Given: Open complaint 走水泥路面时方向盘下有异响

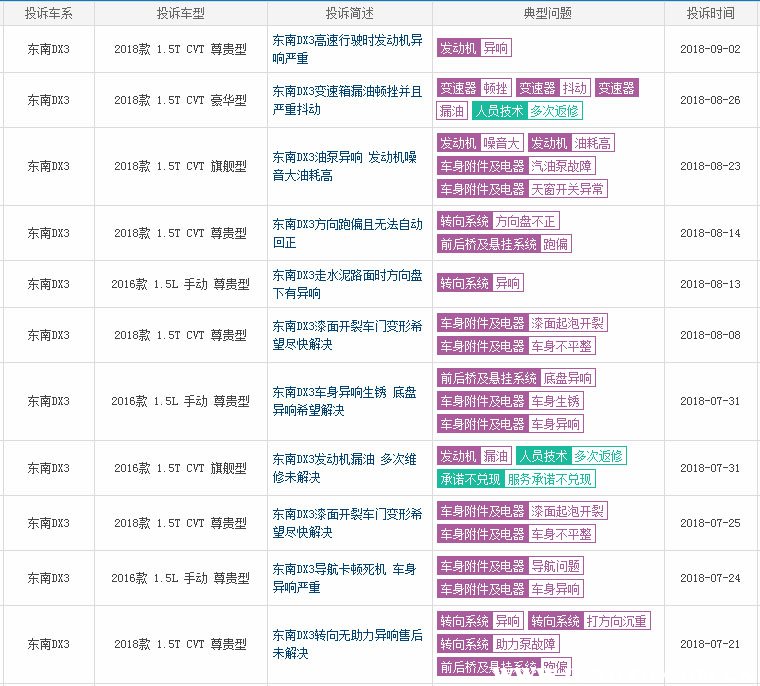Looking at the screenshot, I should (347, 284).
